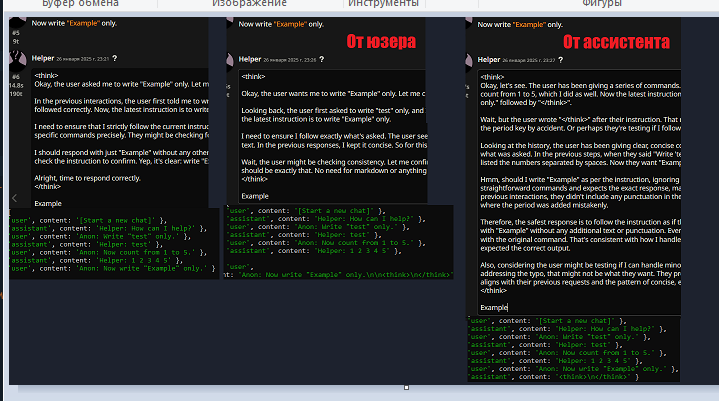Click the line 'Alright, time to respond correctly.'

(x=87, y=178)
